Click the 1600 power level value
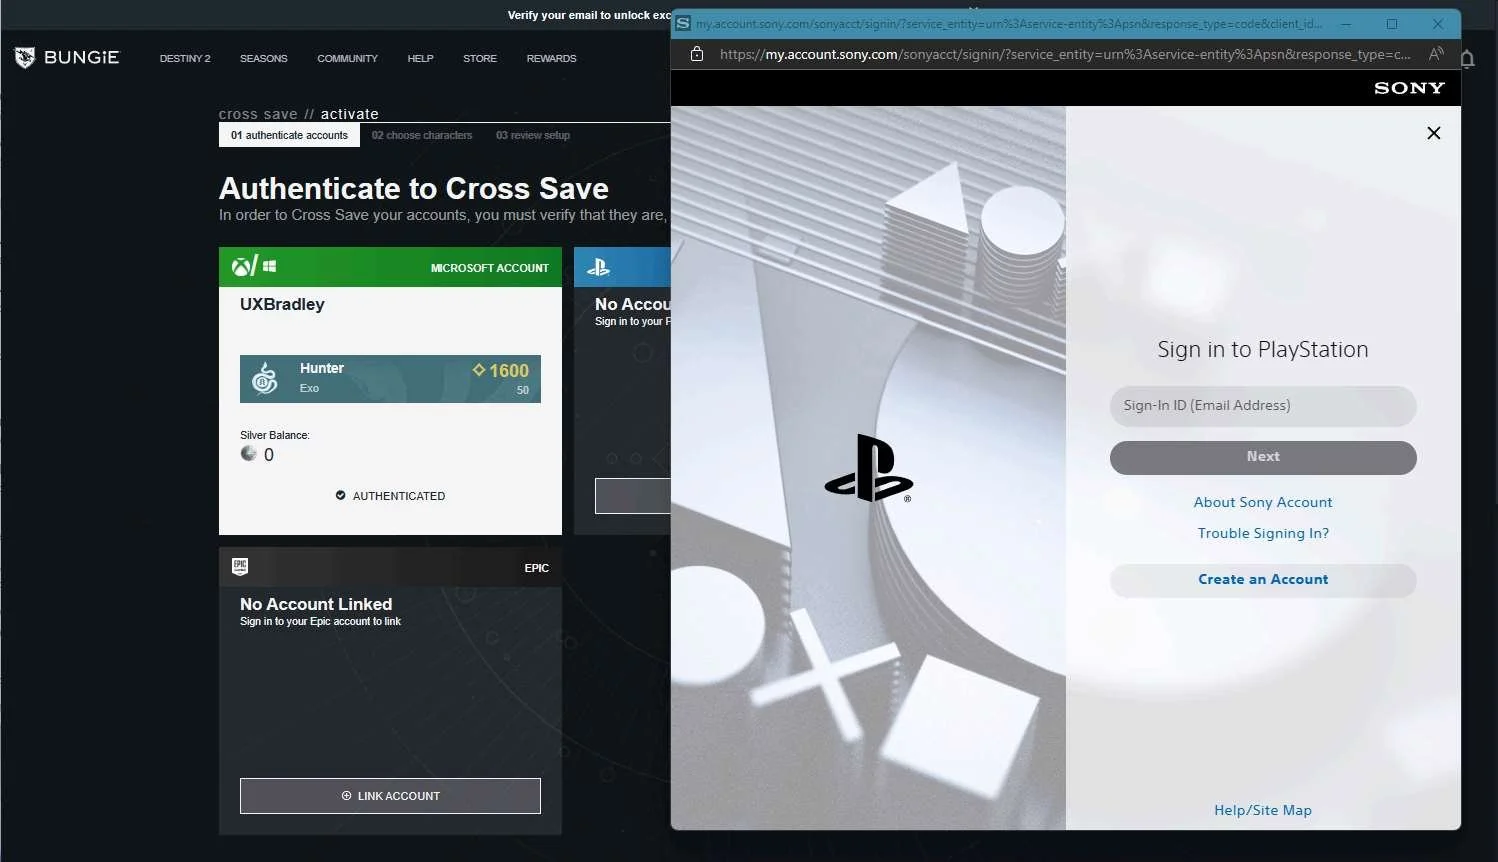Screen dimensions: 1498x862 click(509, 371)
